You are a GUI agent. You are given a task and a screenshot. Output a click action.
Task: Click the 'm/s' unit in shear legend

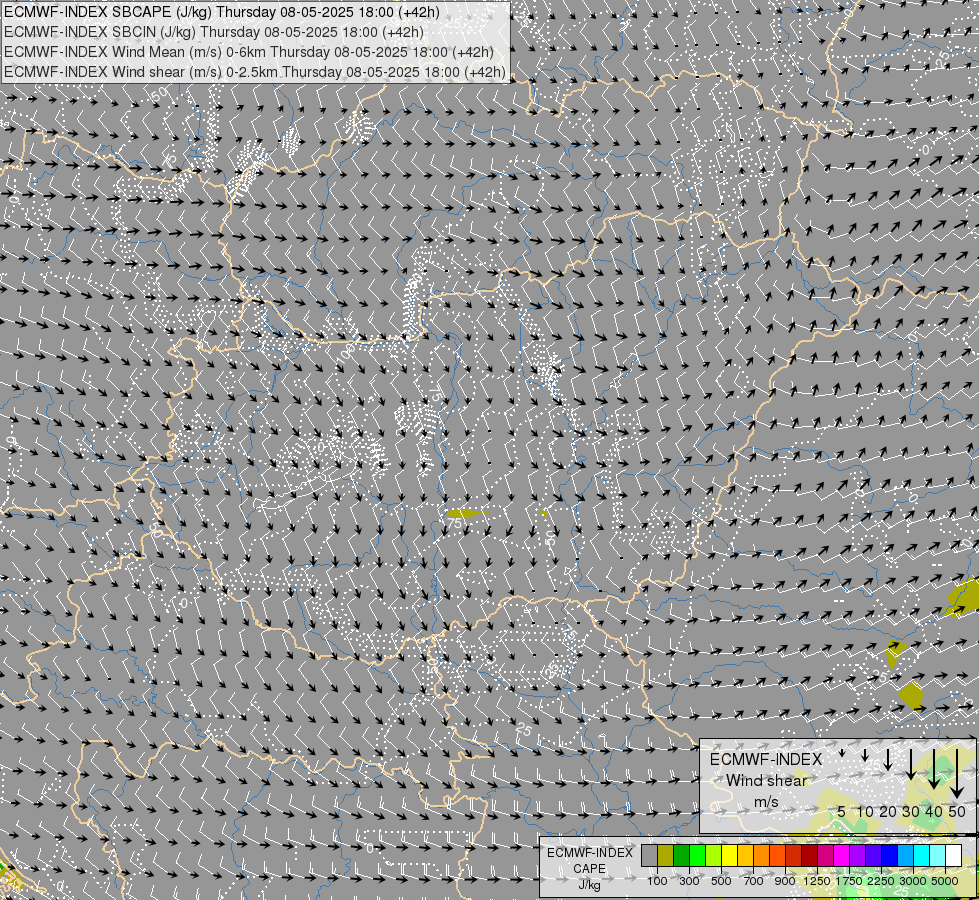tap(766, 802)
